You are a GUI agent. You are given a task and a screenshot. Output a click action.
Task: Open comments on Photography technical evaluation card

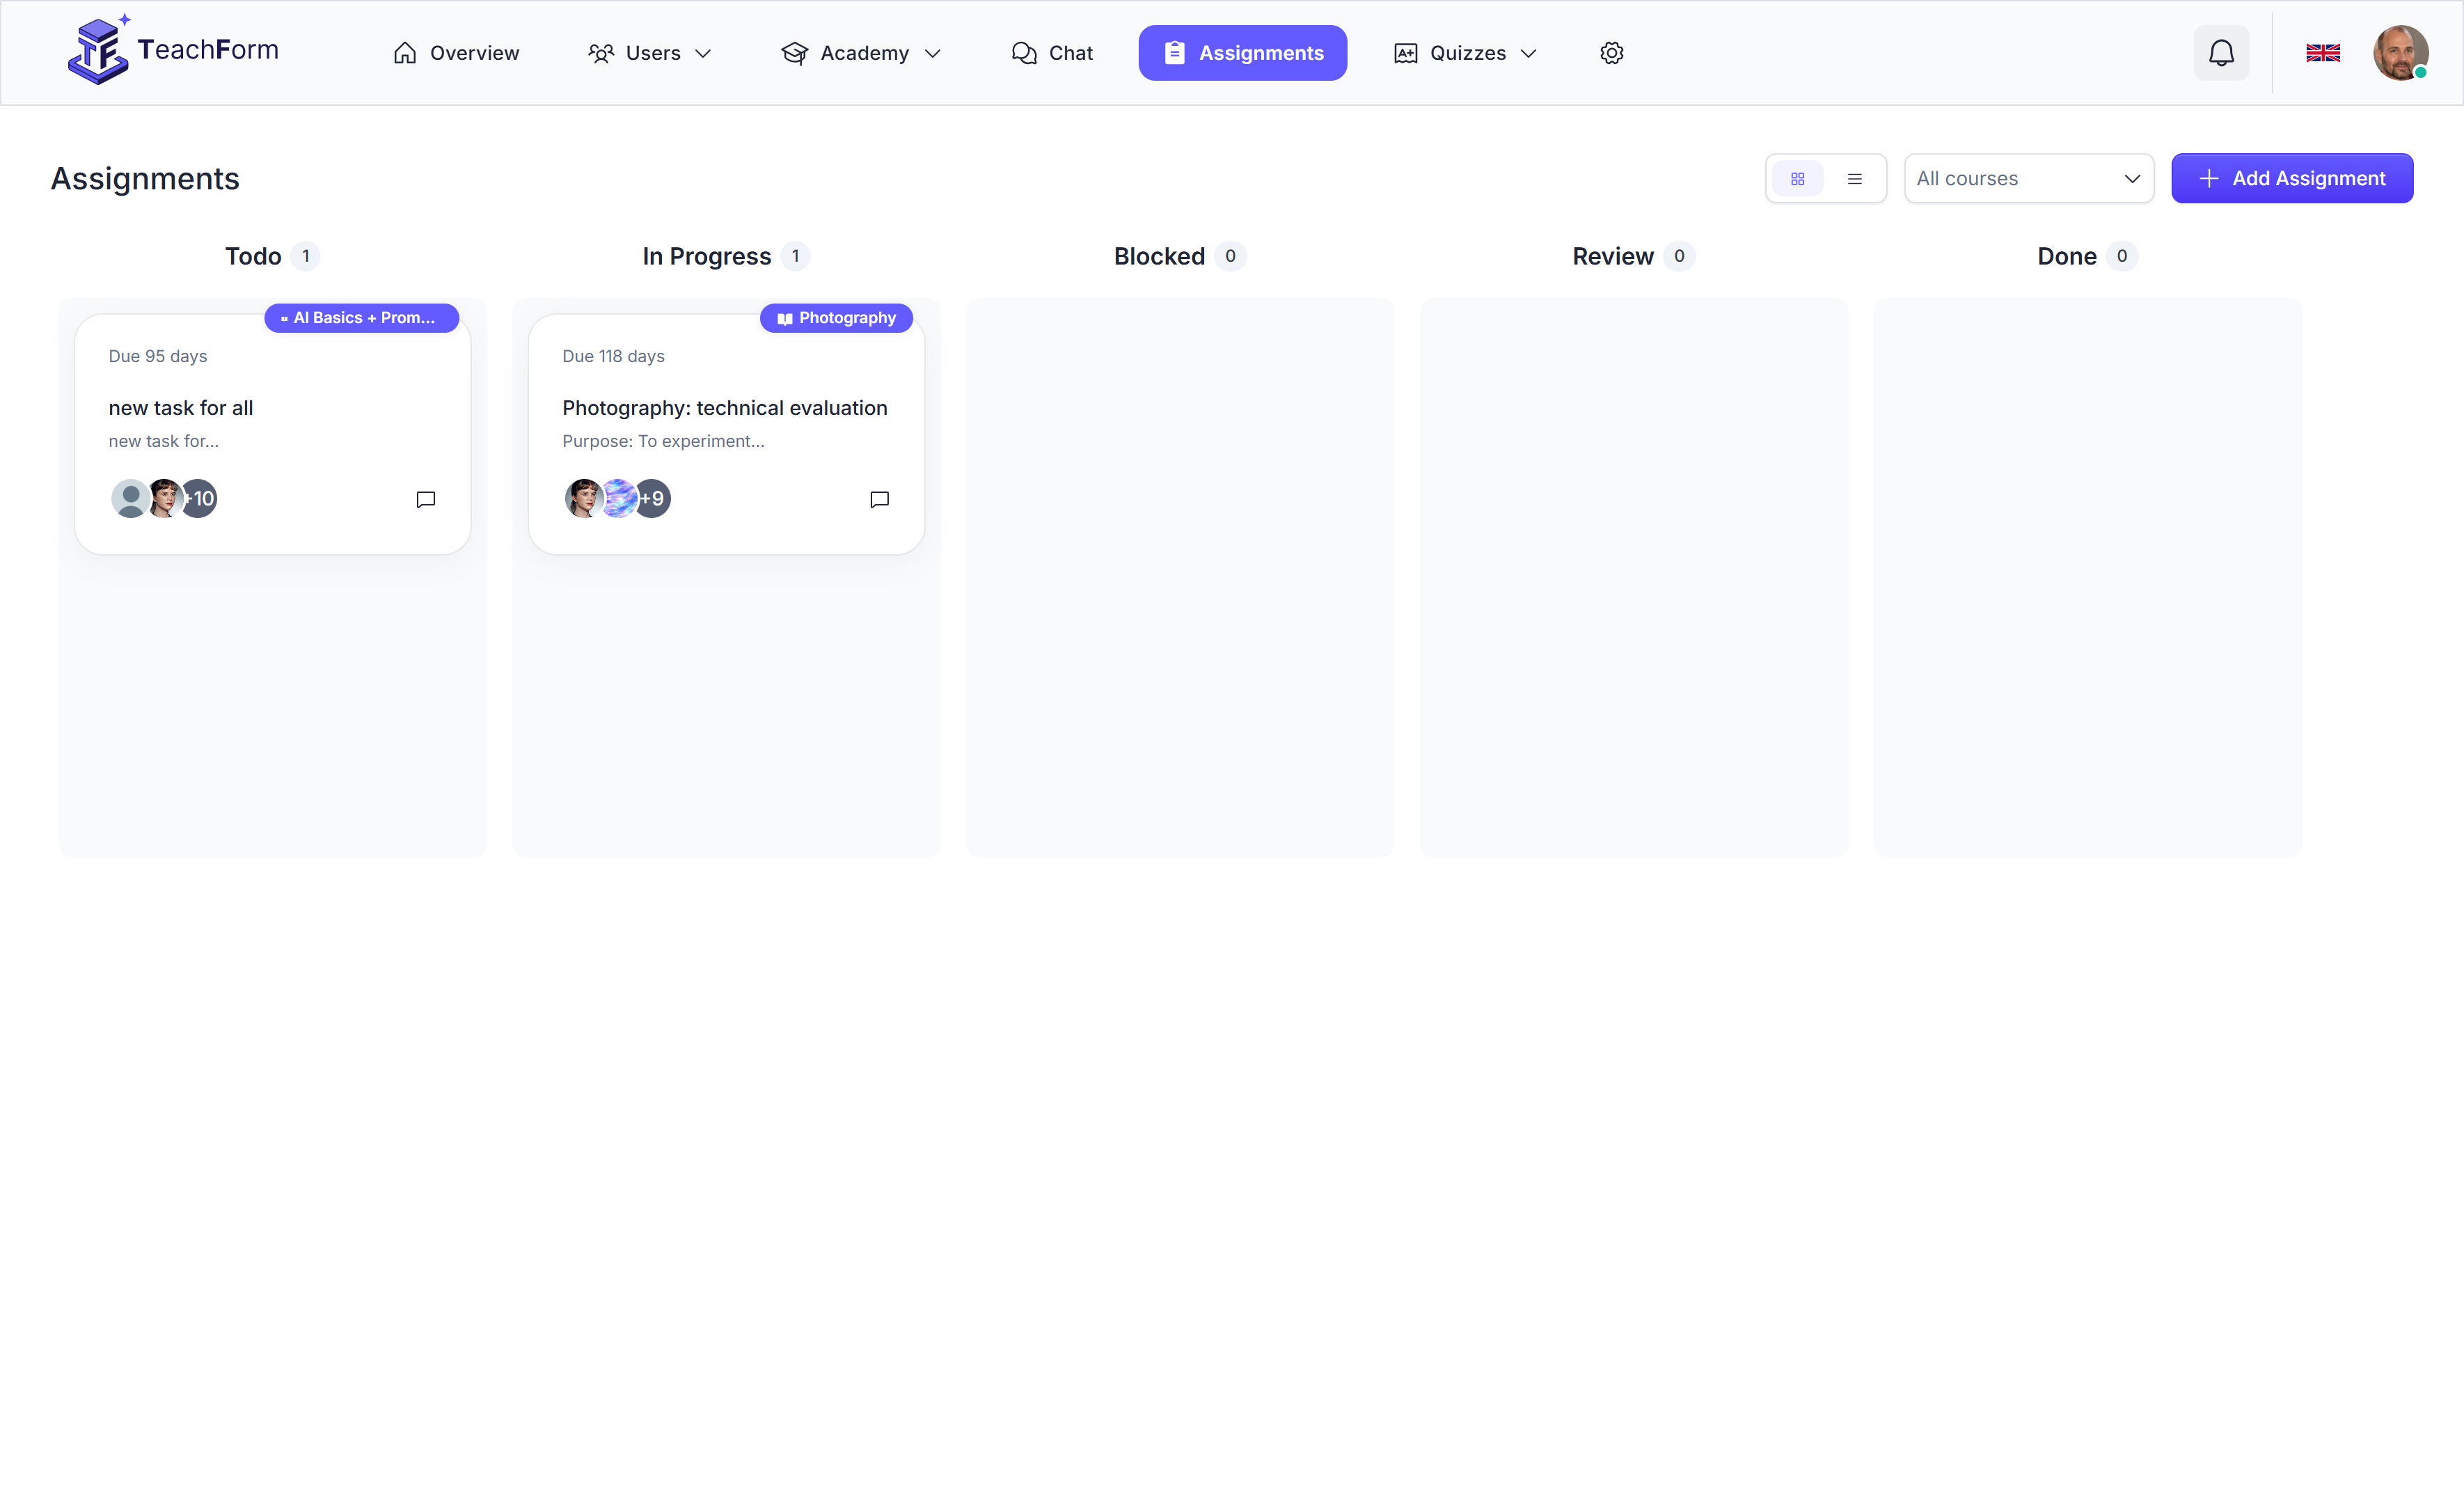879,499
